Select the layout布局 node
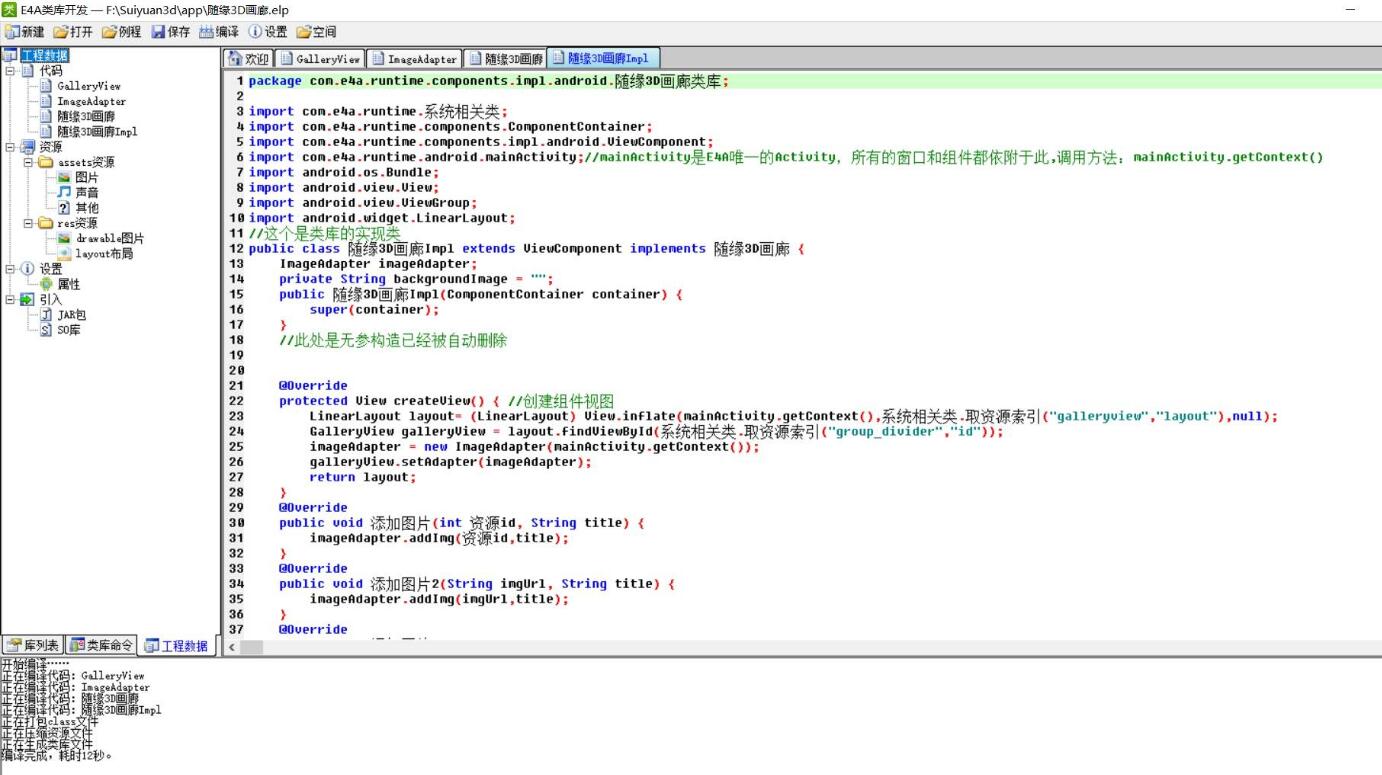Image resolution: width=1382 pixels, height=775 pixels. point(104,253)
